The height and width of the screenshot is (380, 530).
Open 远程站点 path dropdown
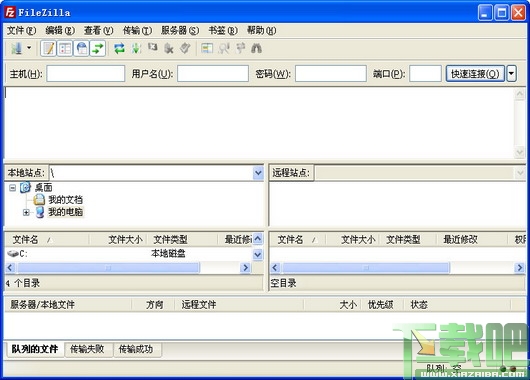pyautogui.click(x=520, y=173)
